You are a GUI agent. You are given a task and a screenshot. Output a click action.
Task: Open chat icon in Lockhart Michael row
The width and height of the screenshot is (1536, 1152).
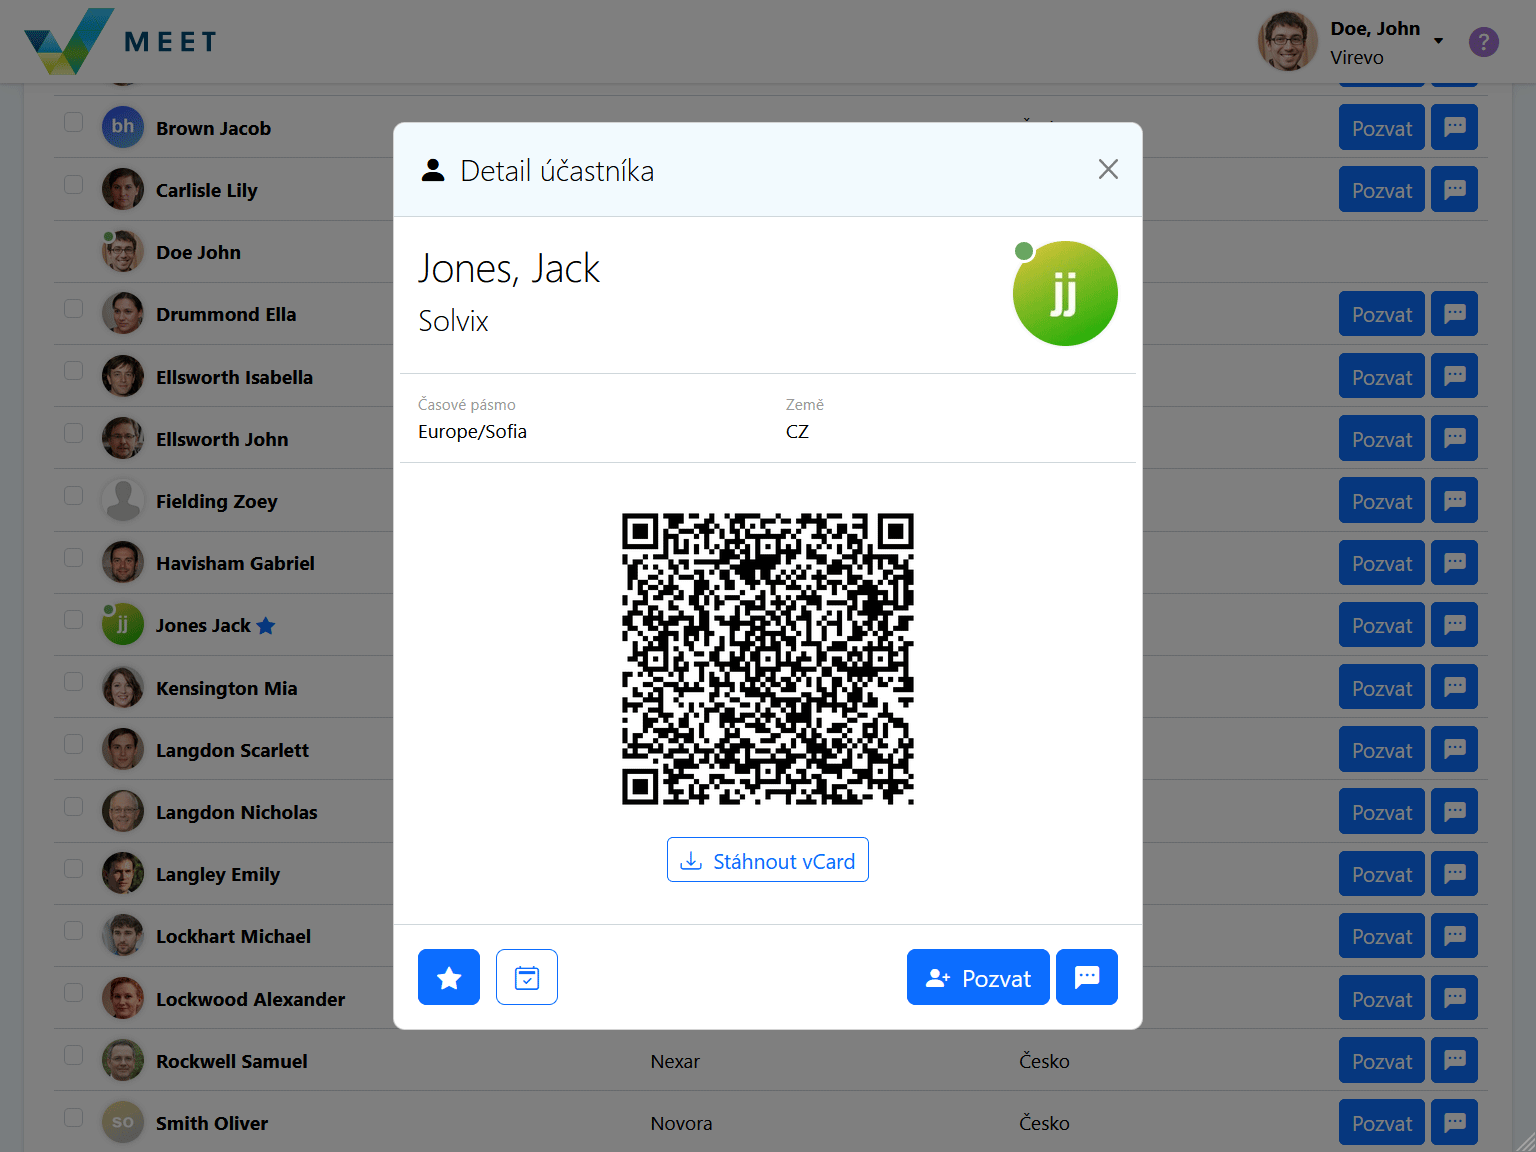click(1454, 935)
